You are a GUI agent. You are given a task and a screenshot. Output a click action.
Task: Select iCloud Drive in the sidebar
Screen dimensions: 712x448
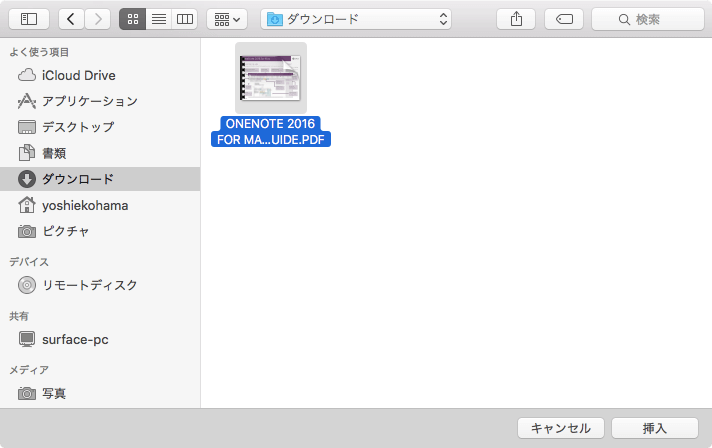pyautogui.click(x=100, y=75)
